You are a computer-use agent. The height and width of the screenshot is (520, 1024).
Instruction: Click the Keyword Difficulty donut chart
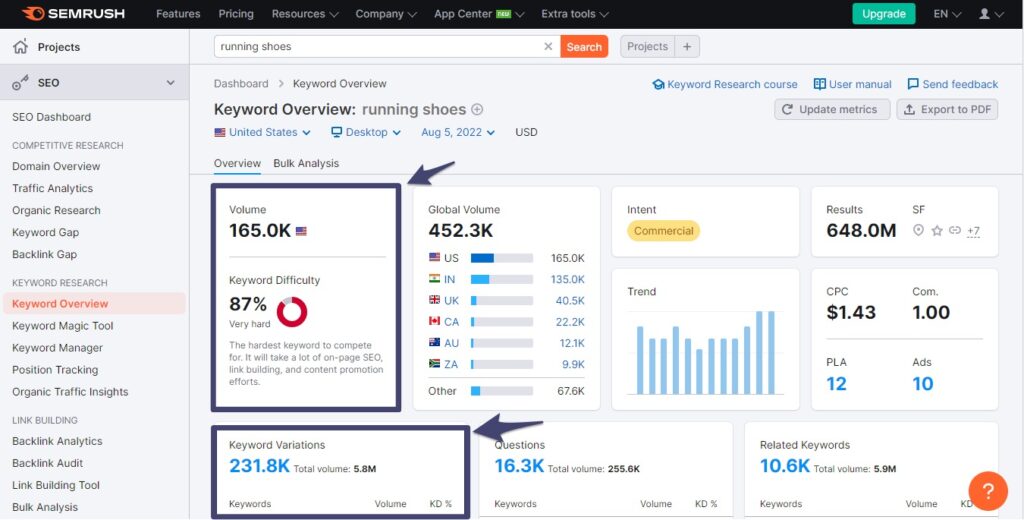pos(292,312)
